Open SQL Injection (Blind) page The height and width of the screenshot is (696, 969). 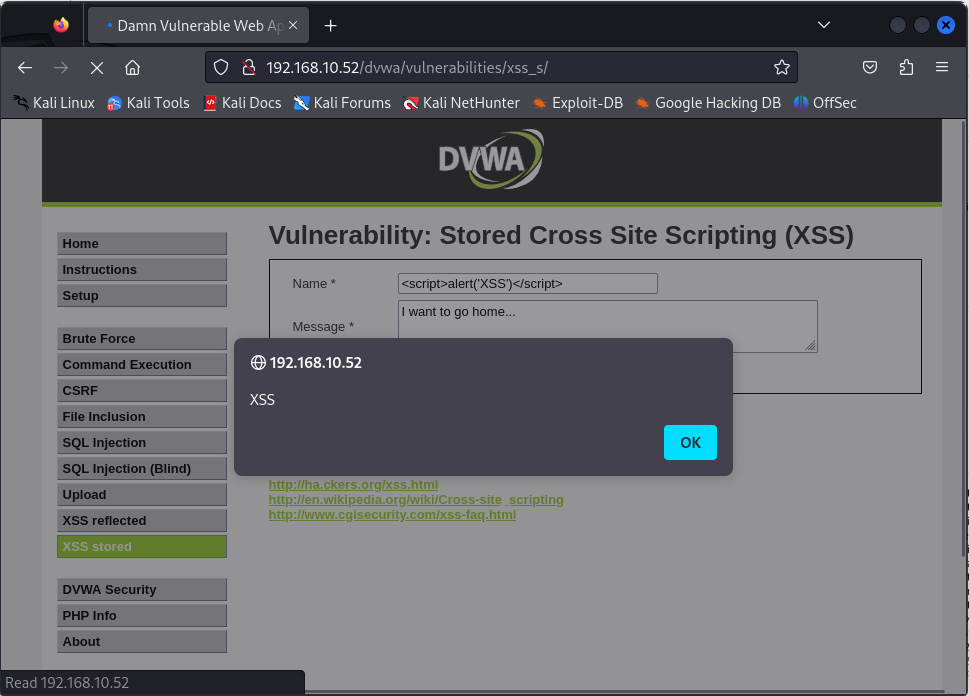tap(142, 469)
